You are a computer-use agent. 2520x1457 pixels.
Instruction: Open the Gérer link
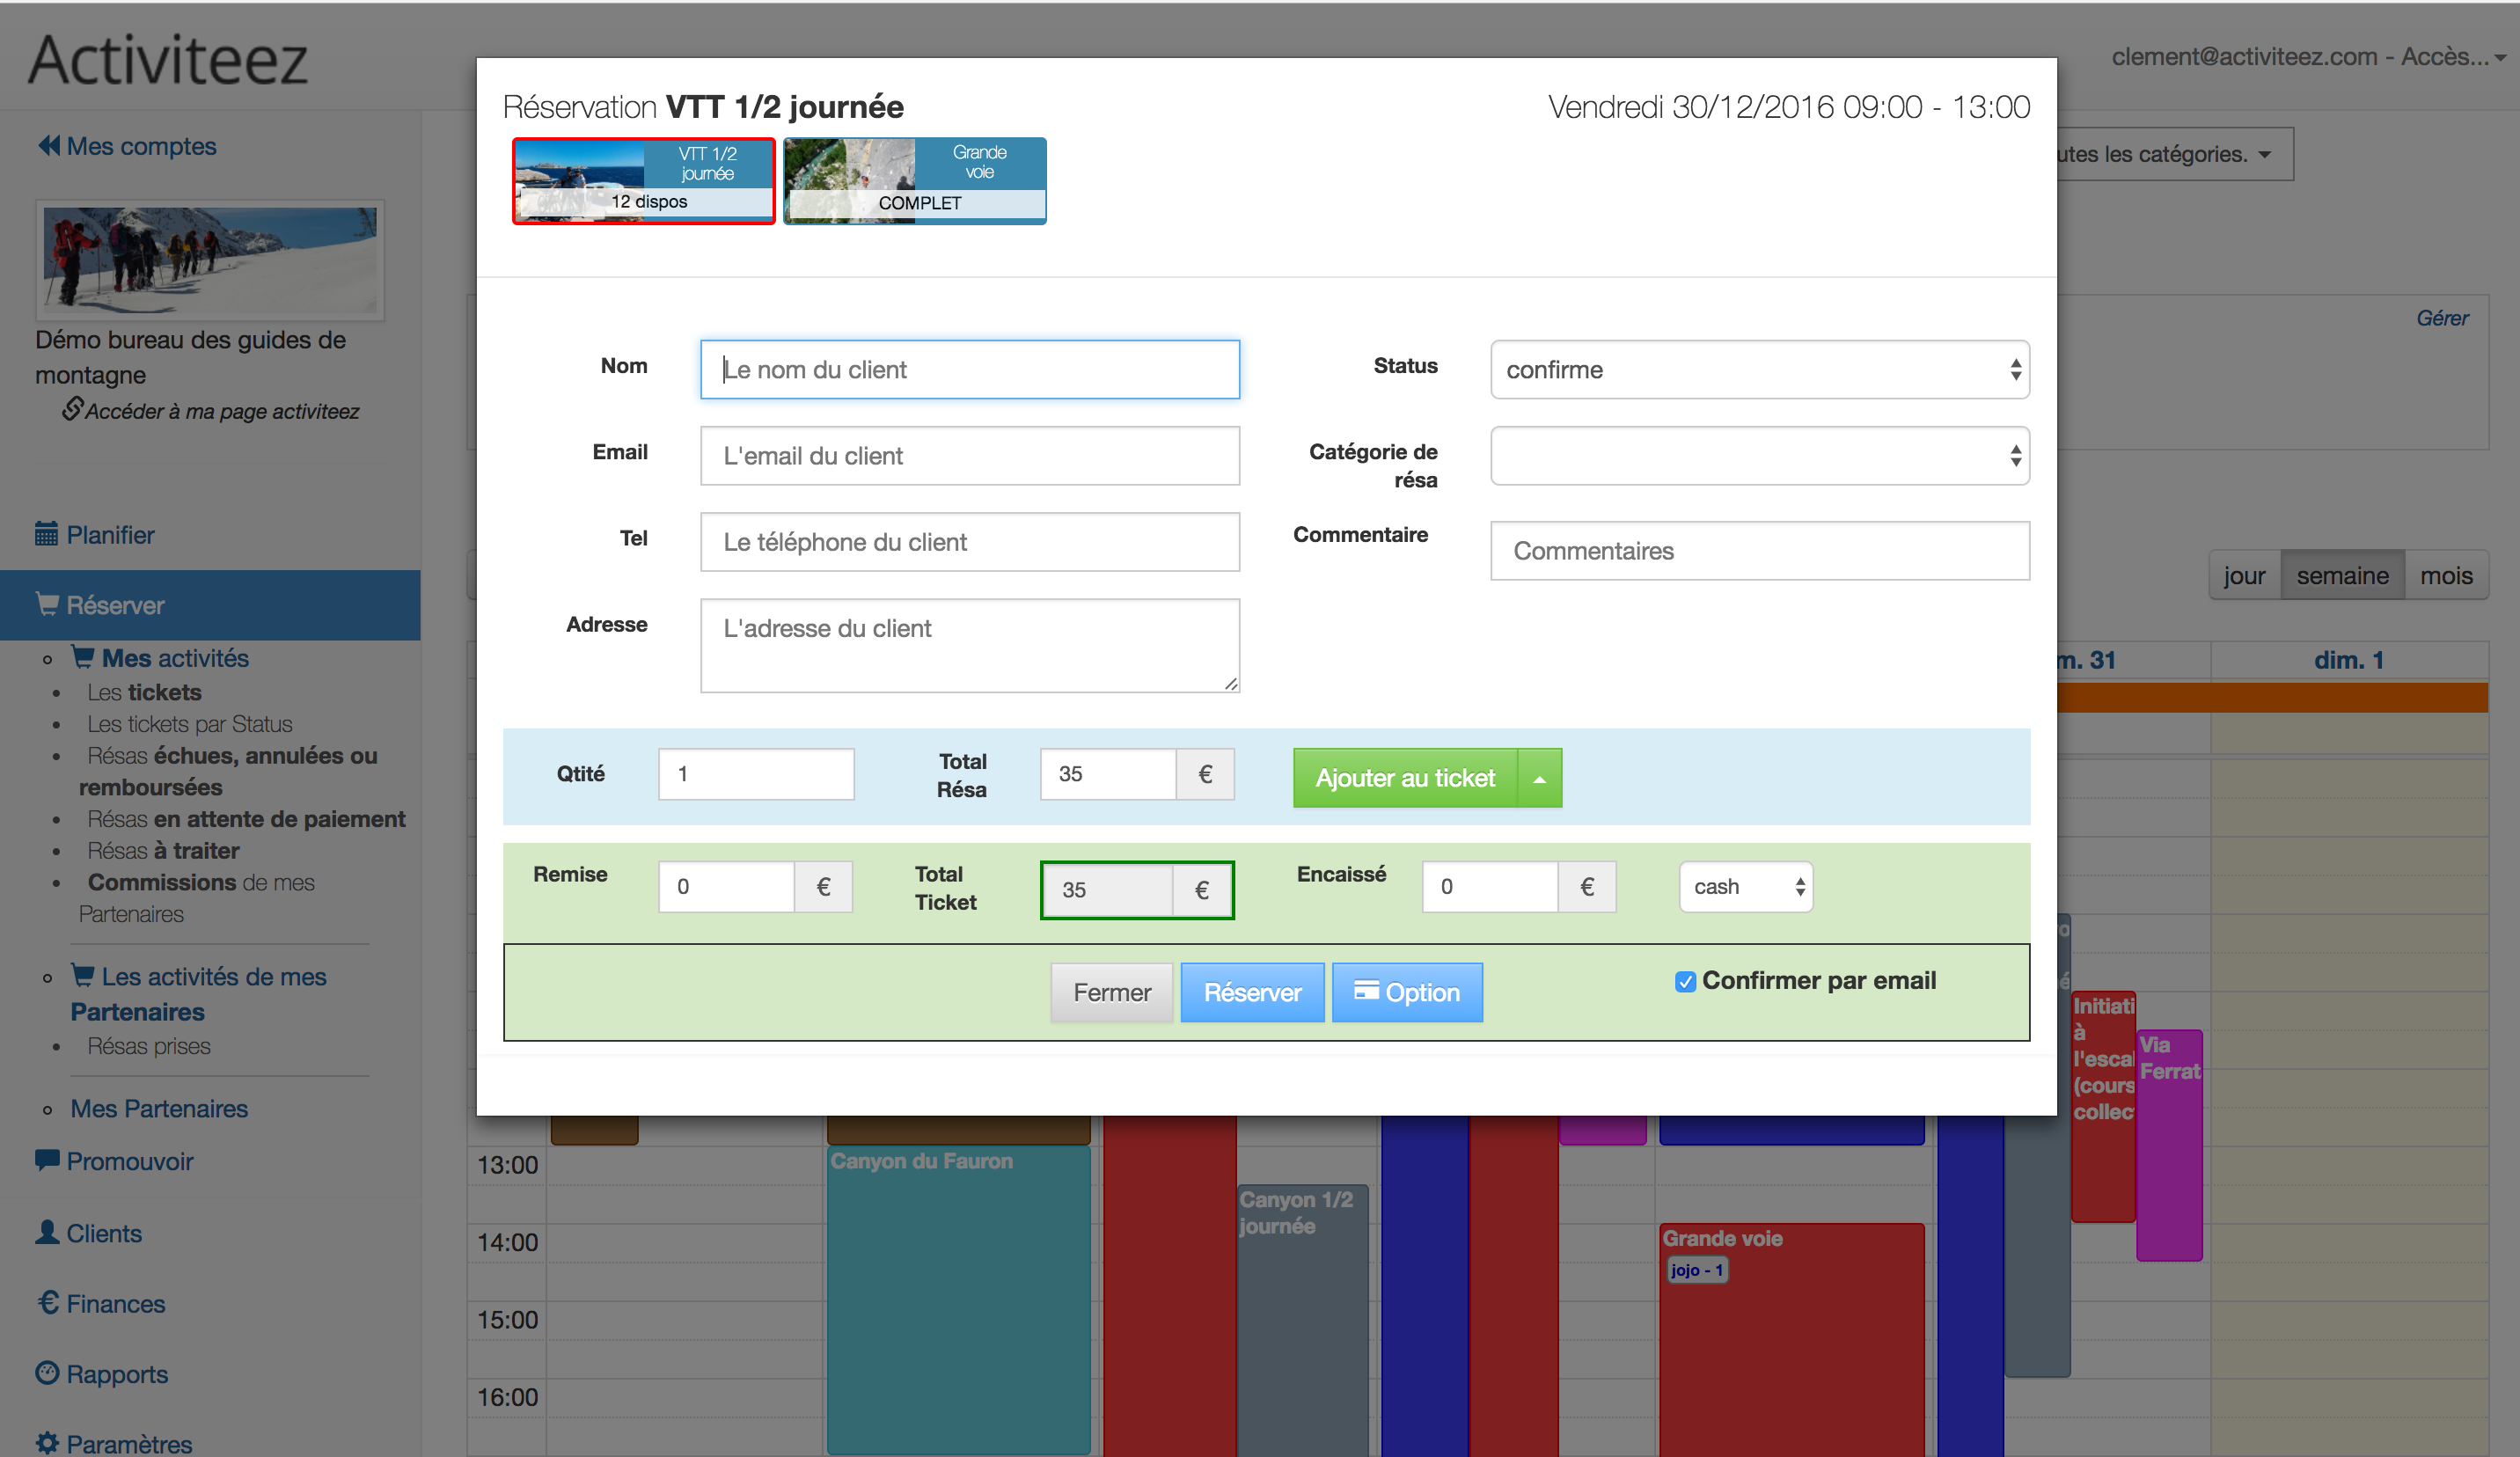point(2442,318)
